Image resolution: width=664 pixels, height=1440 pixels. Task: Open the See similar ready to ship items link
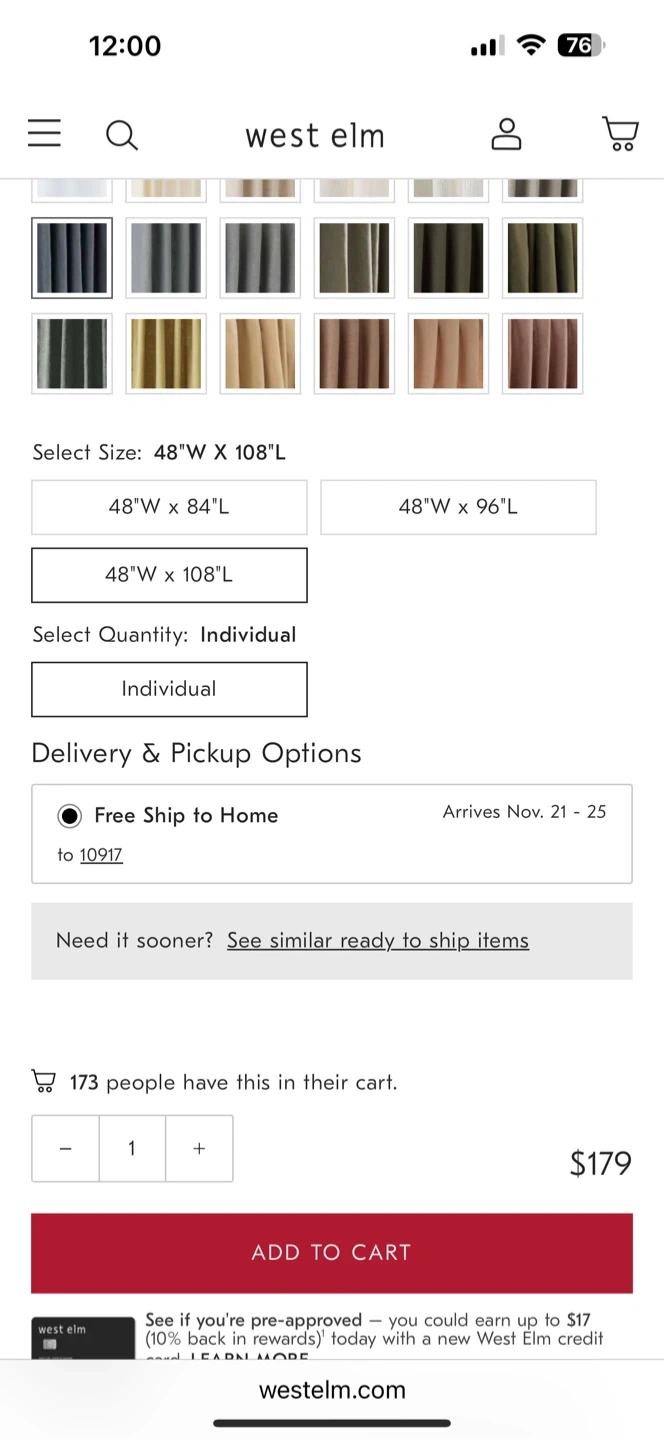coord(378,941)
